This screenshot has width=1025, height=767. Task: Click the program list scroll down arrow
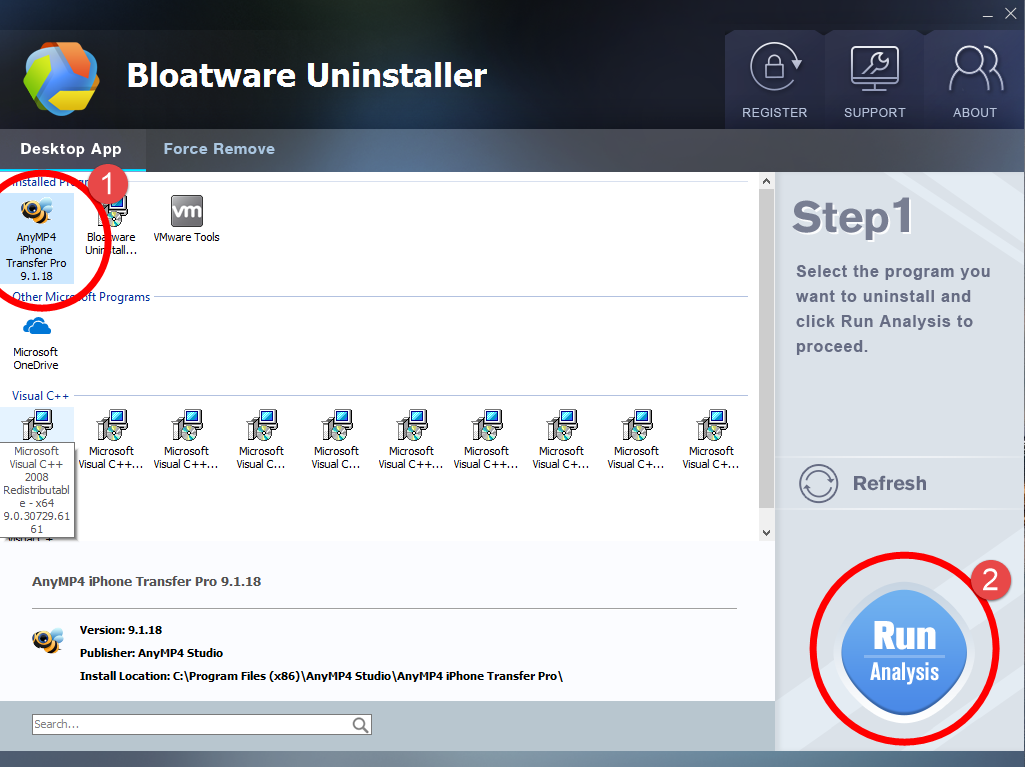point(766,533)
